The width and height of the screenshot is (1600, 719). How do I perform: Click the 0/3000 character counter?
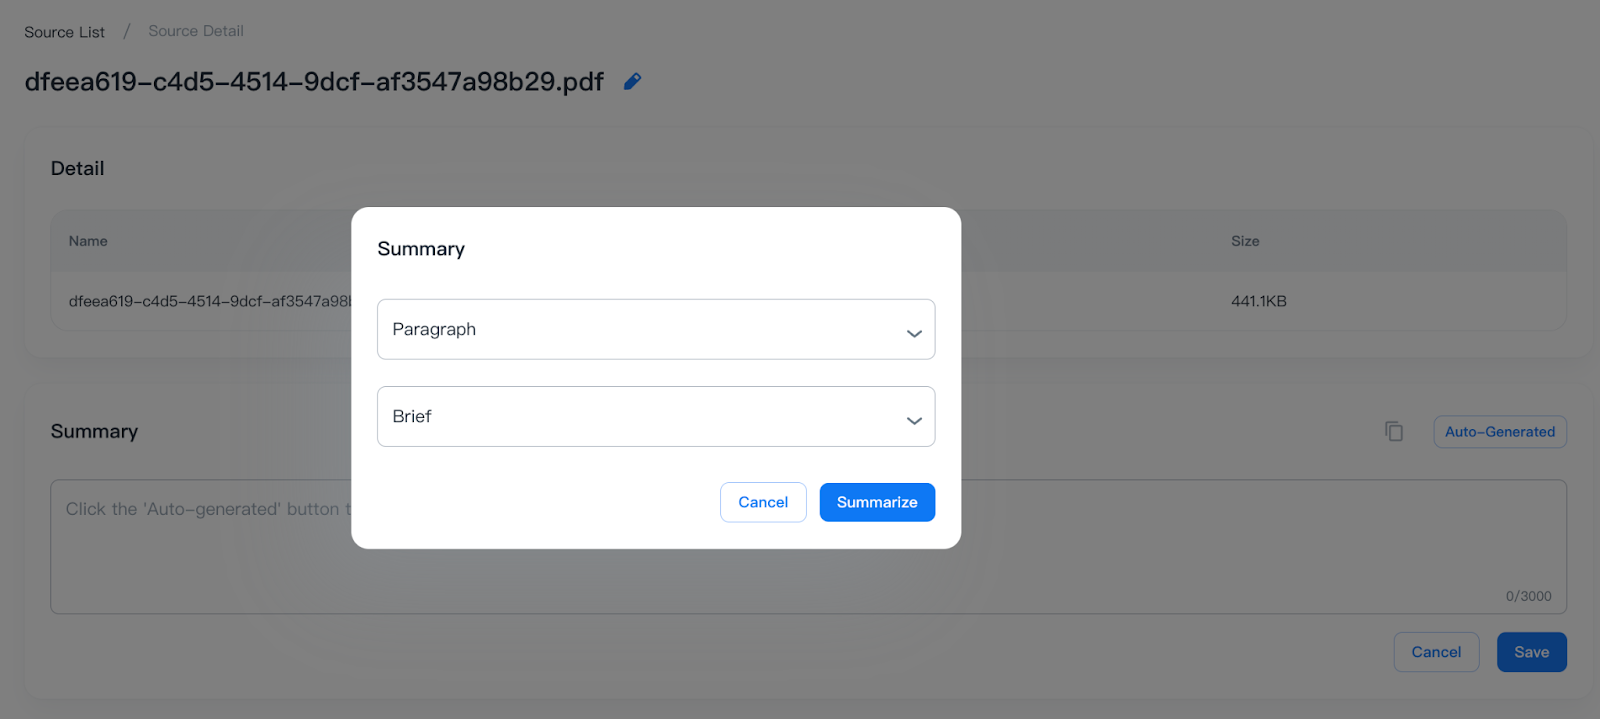(1528, 596)
